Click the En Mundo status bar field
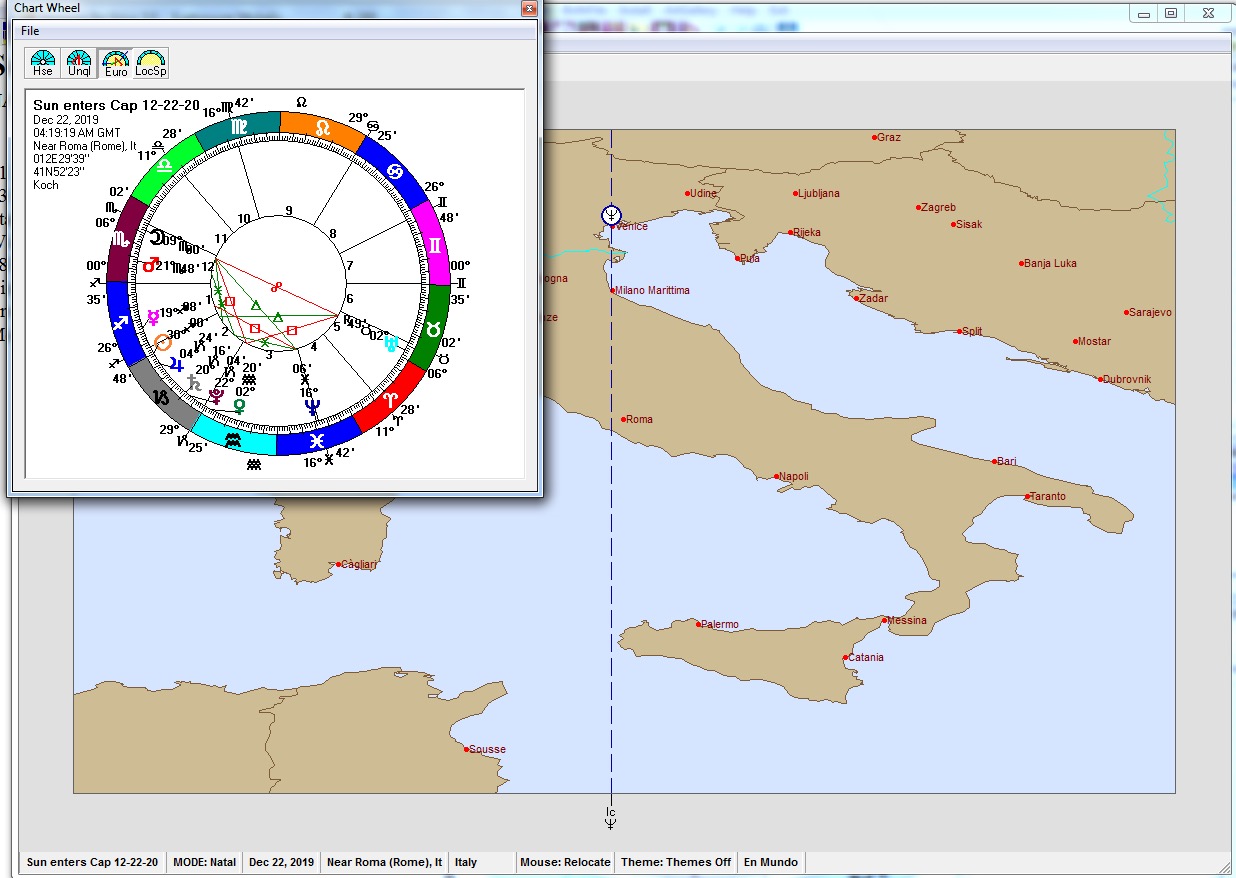Image resolution: width=1236 pixels, height=878 pixels. [x=770, y=862]
